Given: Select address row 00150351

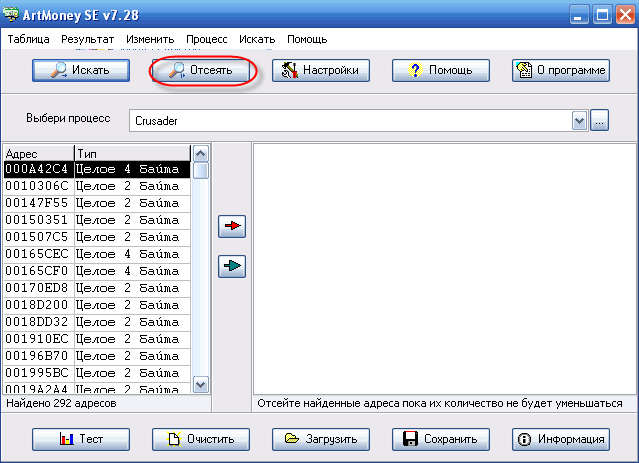Looking at the screenshot, I should click(x=97, y=220).
